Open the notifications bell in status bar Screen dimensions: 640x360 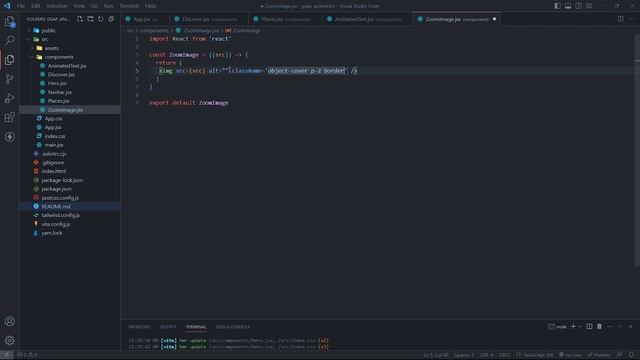(x=631, y=355)
